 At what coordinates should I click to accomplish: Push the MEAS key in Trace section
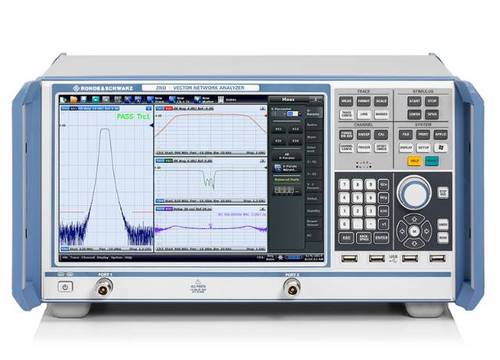pyautogui.click(x=346, y=101)
